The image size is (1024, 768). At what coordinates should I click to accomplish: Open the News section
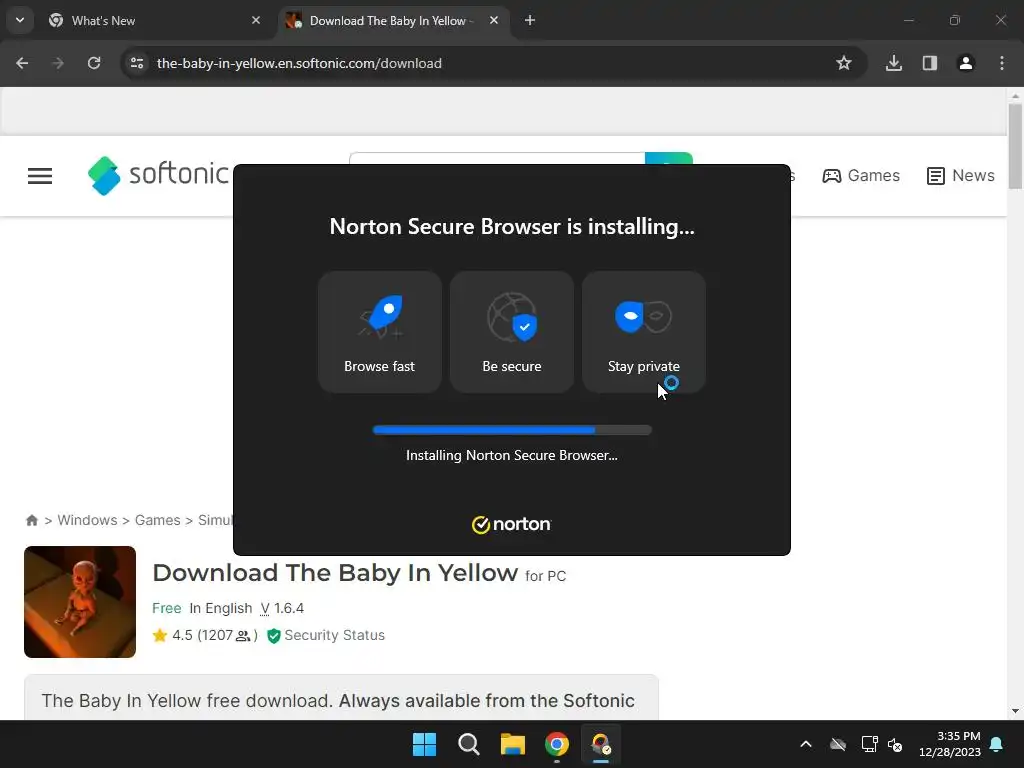click(961, 176)
